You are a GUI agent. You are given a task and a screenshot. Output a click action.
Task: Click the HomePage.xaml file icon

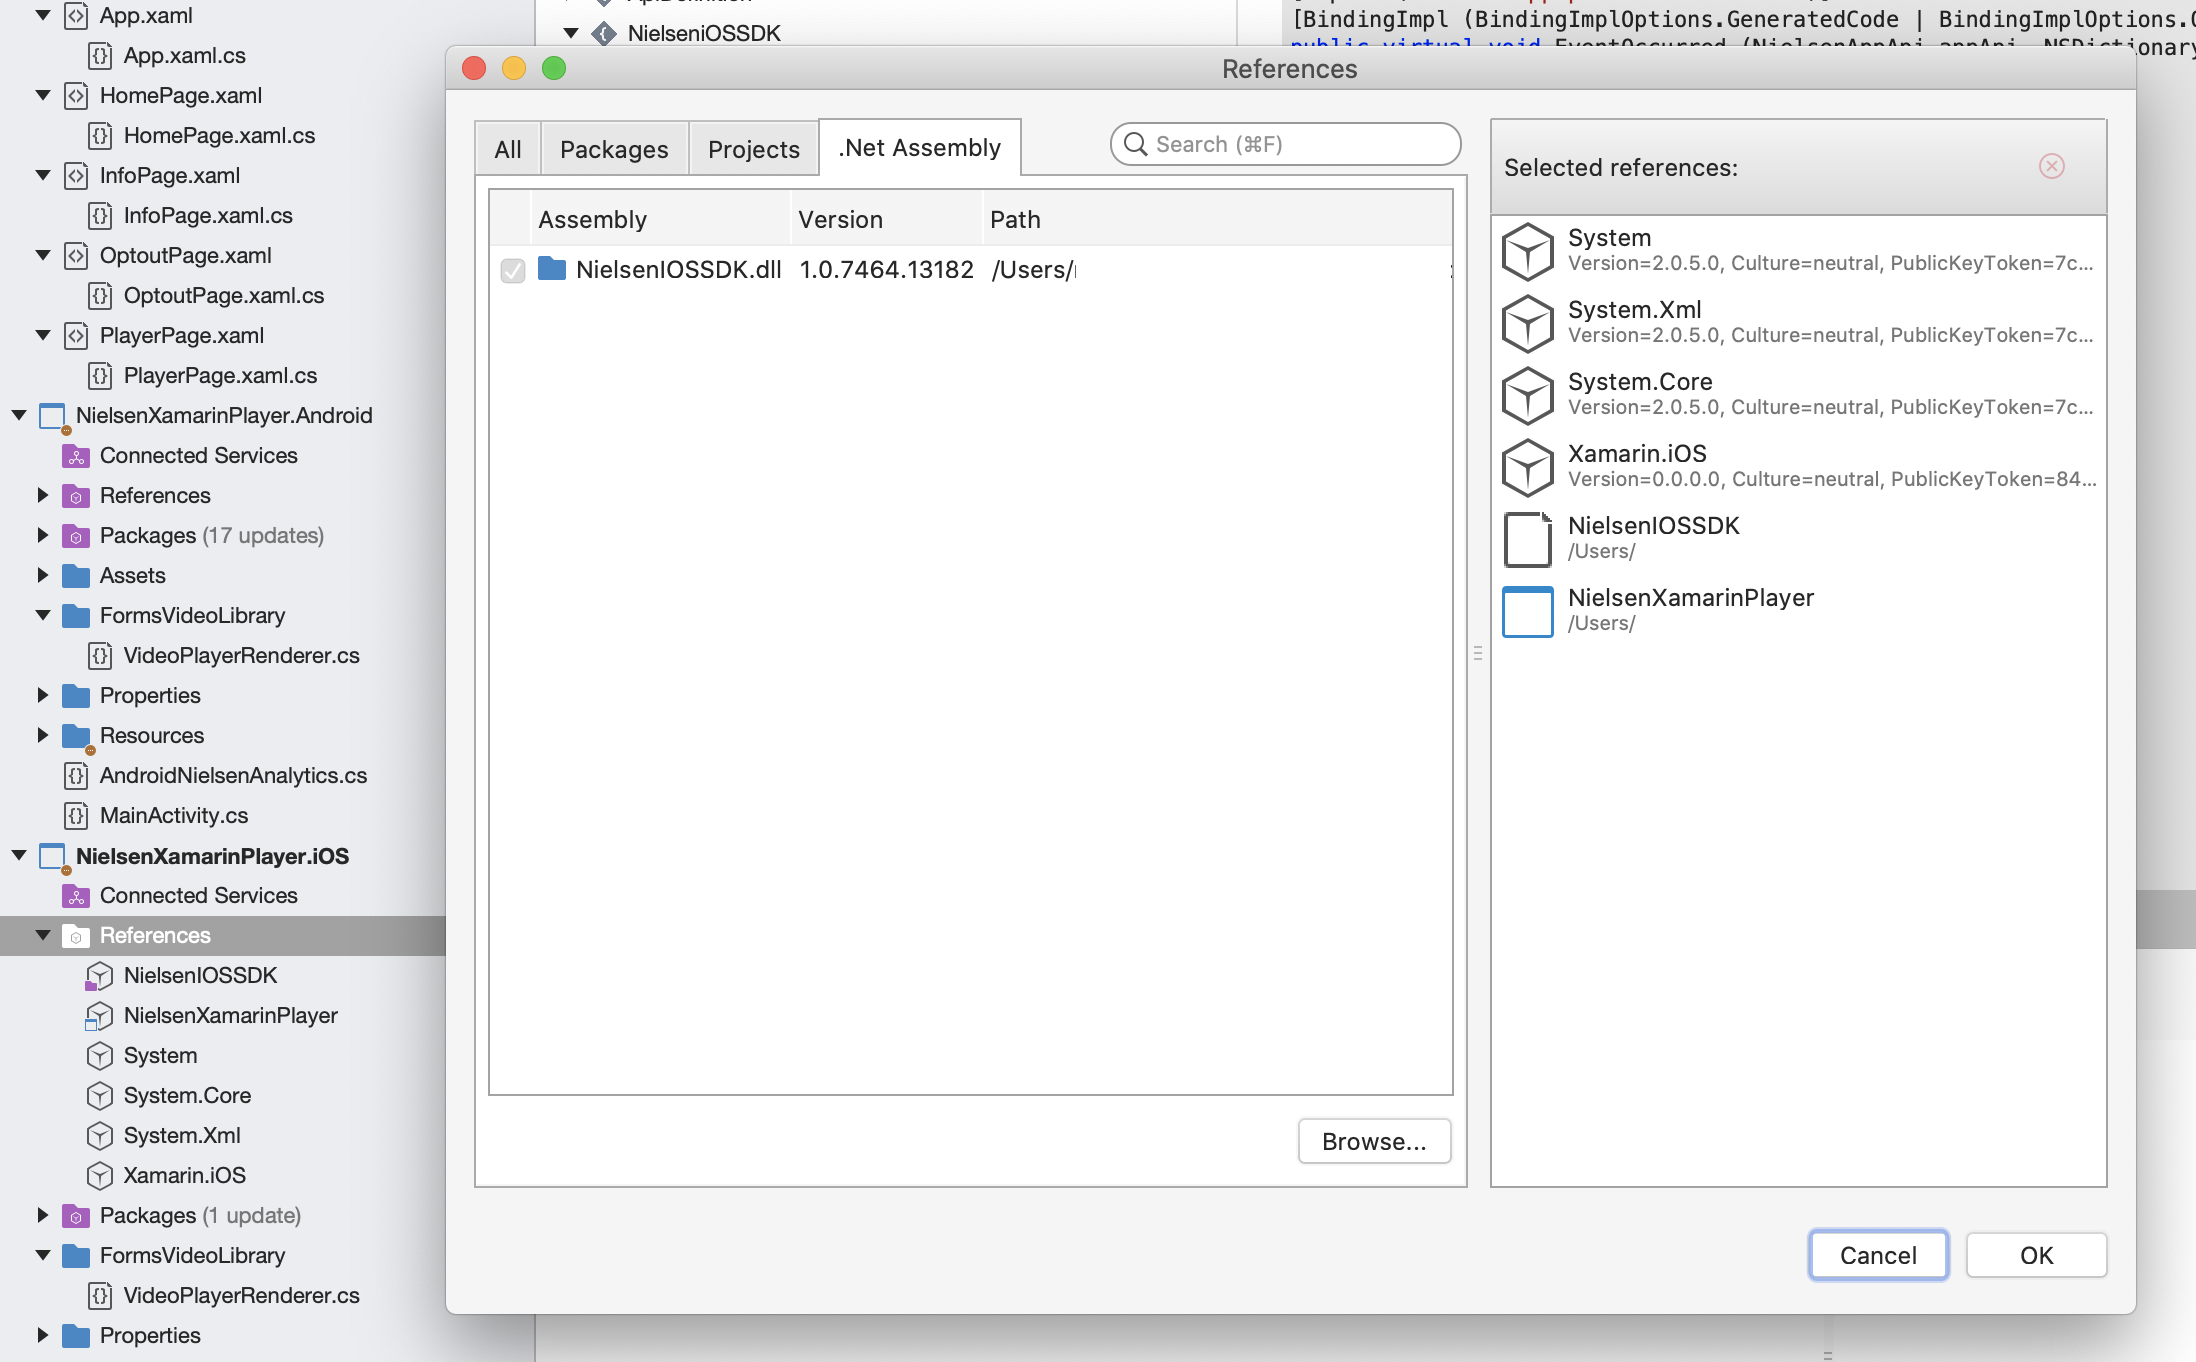tap(76, 95)
